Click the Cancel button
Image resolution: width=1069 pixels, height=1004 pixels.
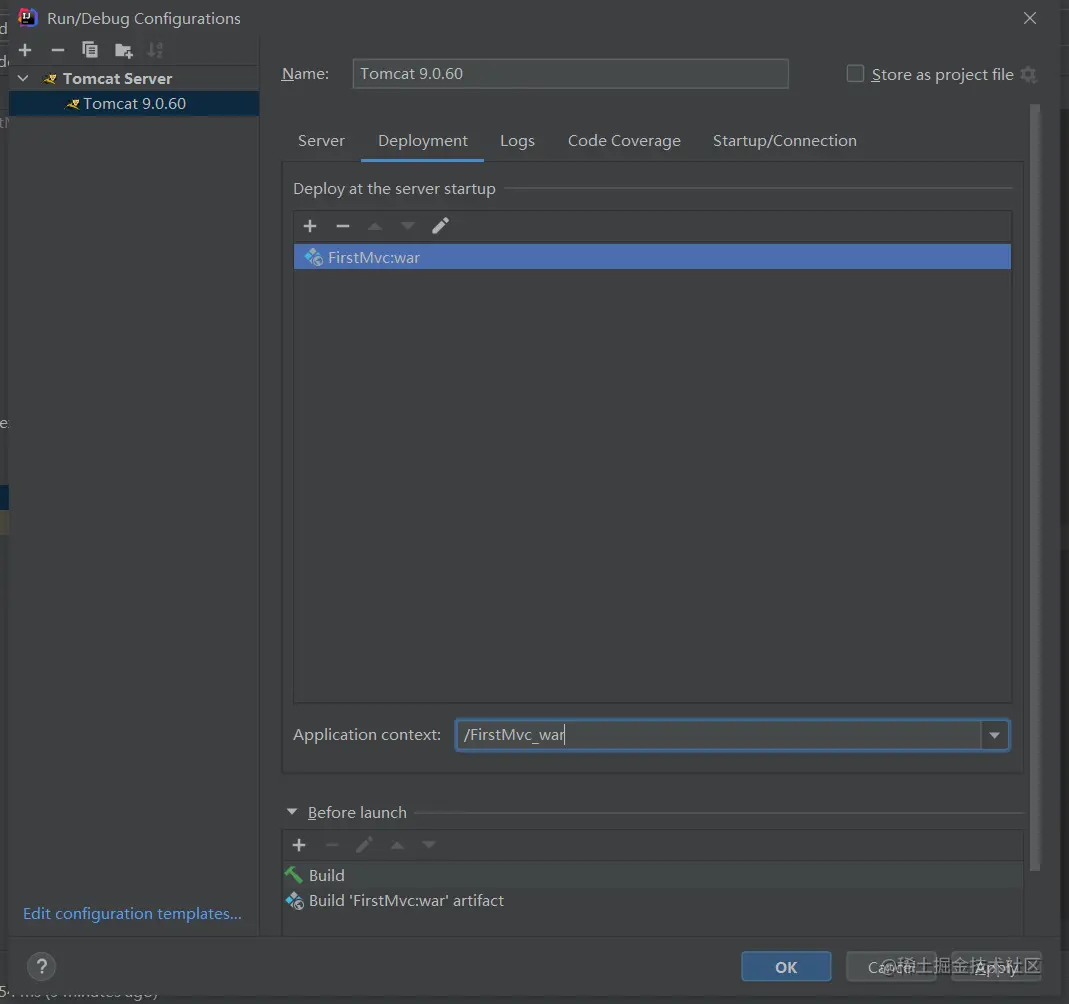pyautogui.click(x=891, y=967)
